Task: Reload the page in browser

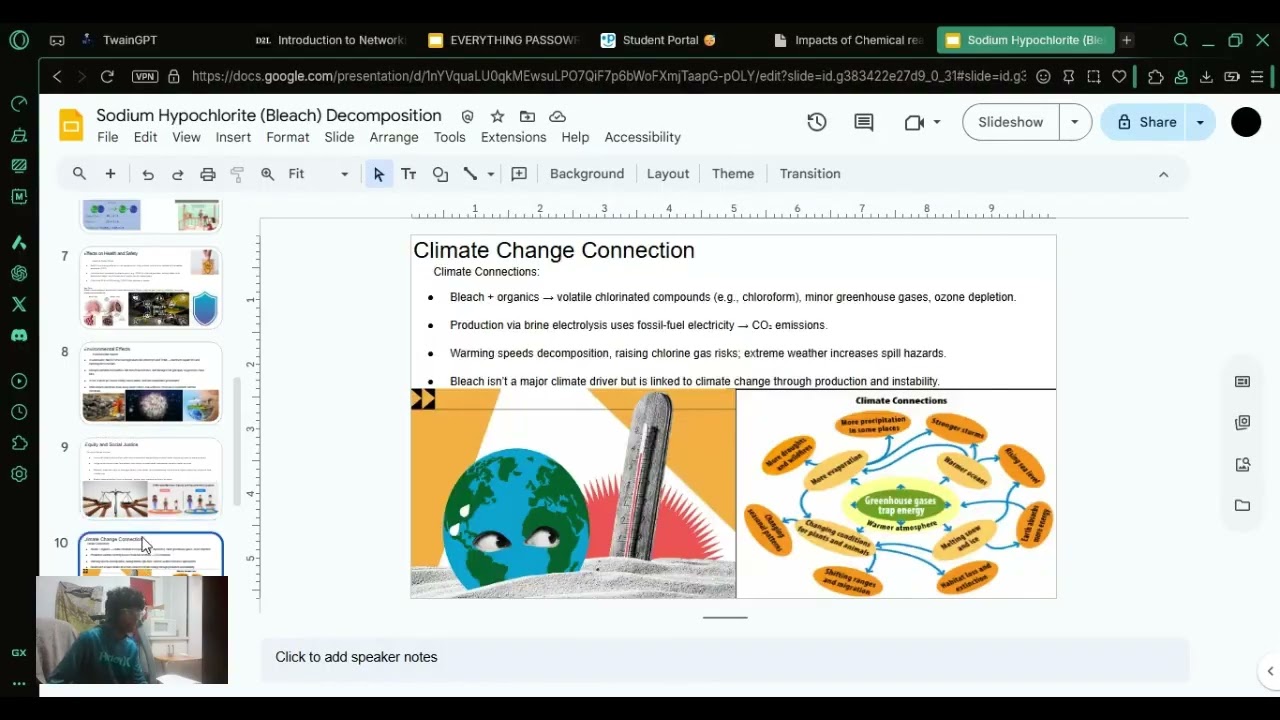Action: 107,76
